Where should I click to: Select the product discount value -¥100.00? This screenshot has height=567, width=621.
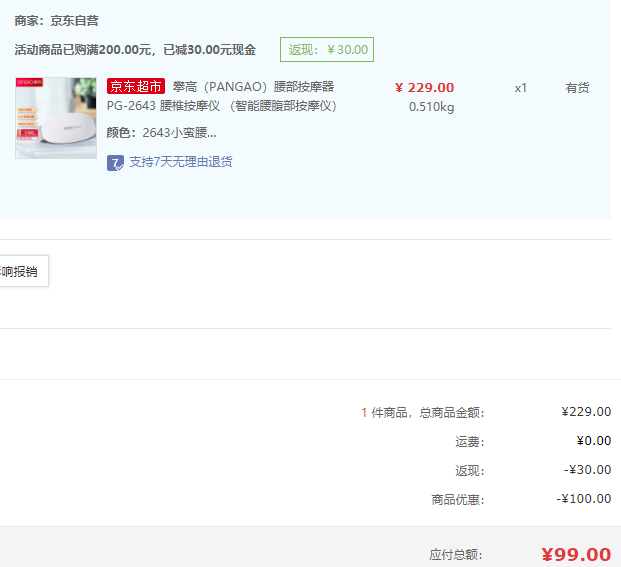click(584, 499)
